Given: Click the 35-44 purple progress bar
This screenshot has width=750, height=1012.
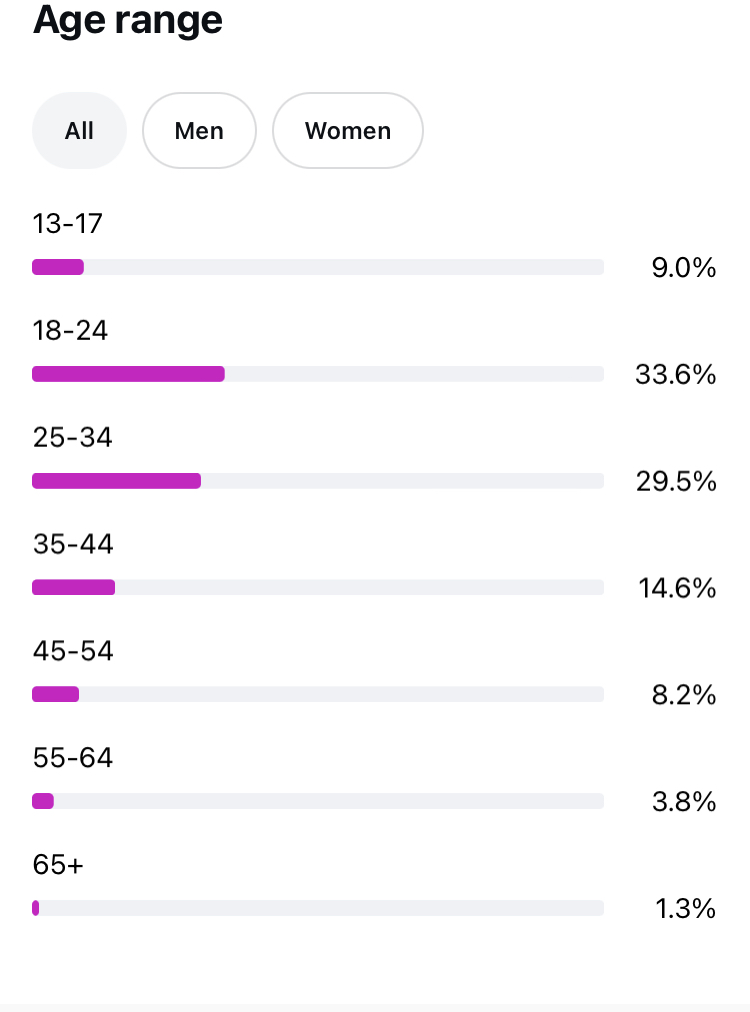Looking at the screenshot, I should pyautogui.click(x=73, y=588).
